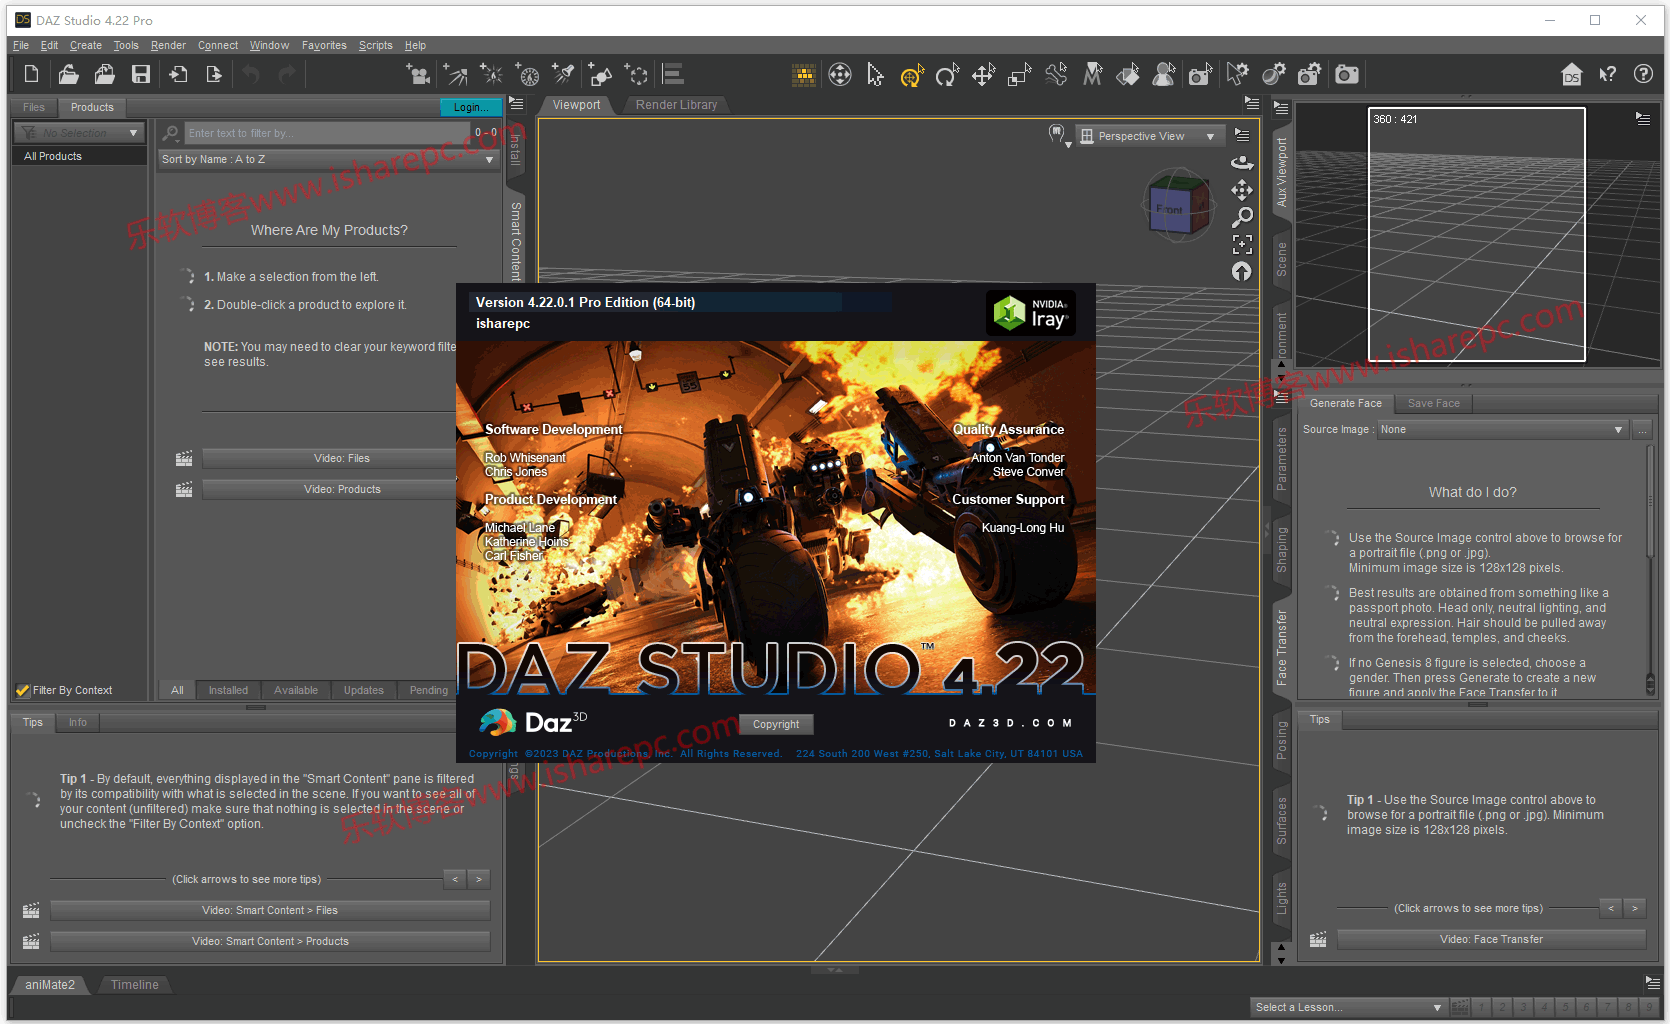Screen dimensions: 1670x1024
Task: Open a scene file with the Open folder icon
Action: point(68,74)
